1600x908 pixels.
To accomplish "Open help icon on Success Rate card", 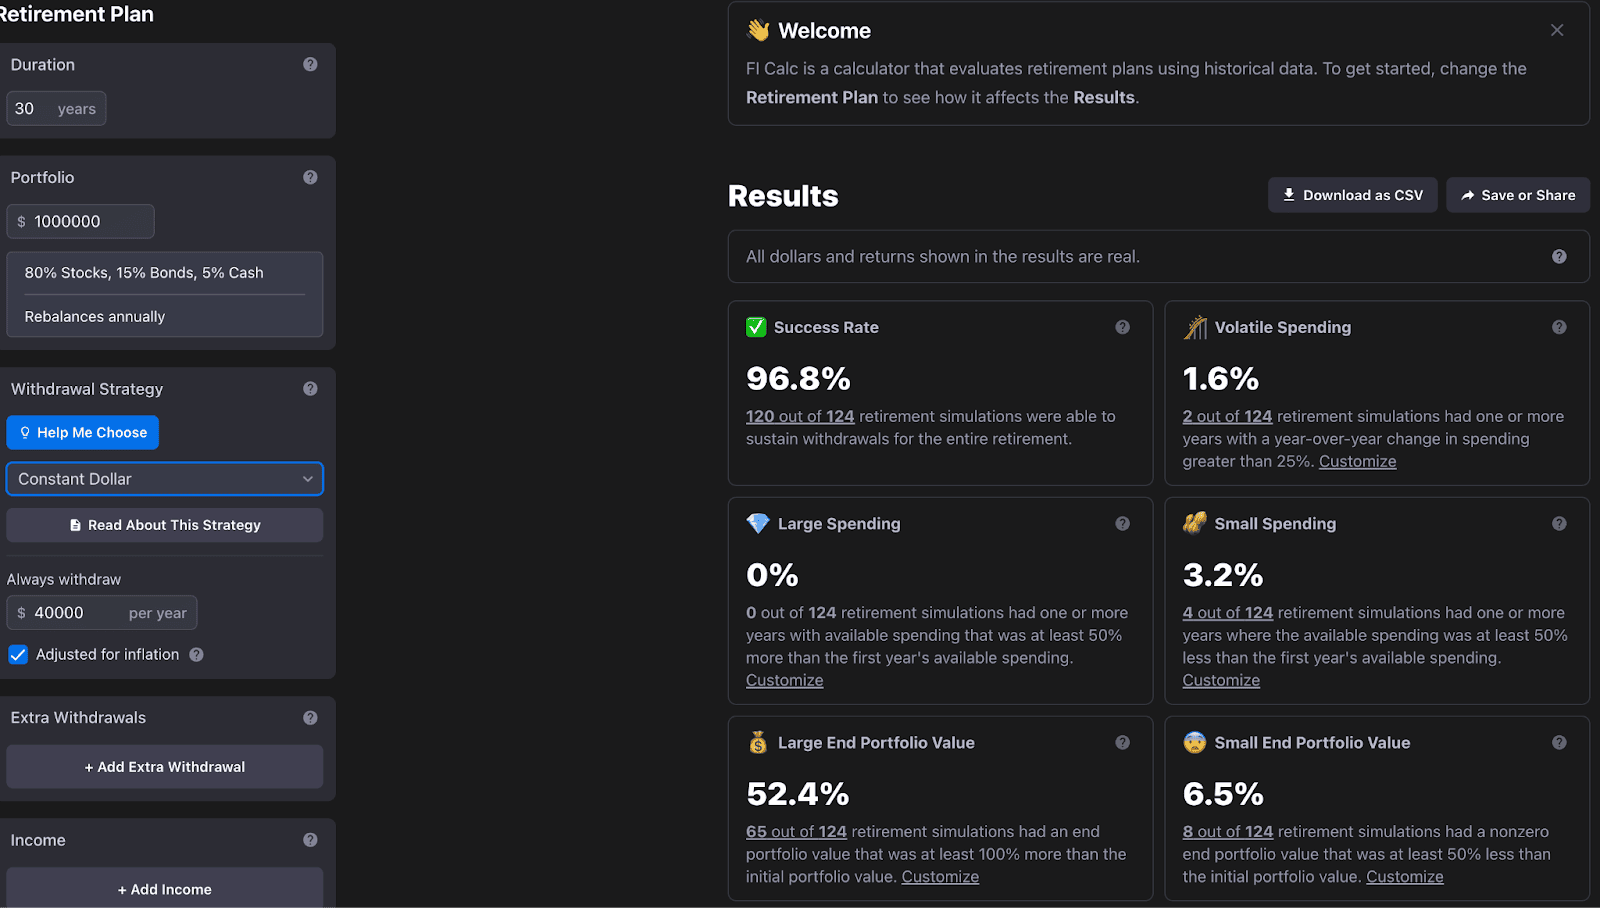I will (x=1122, y=327).
